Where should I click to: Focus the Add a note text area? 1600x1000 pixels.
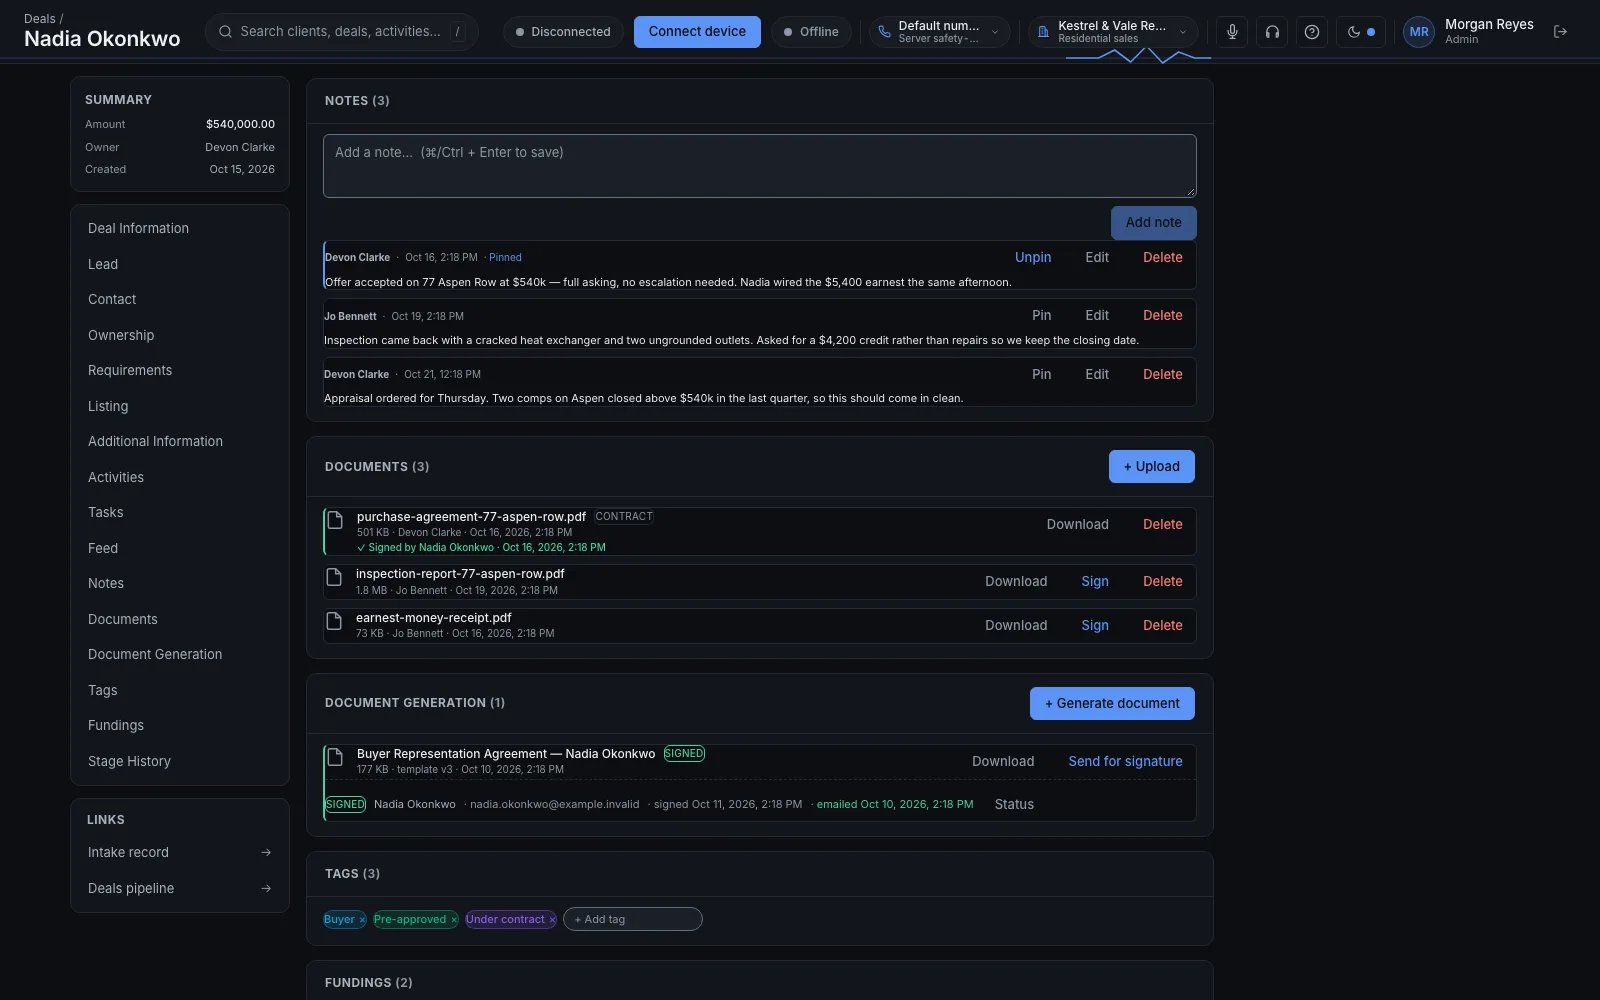coord(760,166)
